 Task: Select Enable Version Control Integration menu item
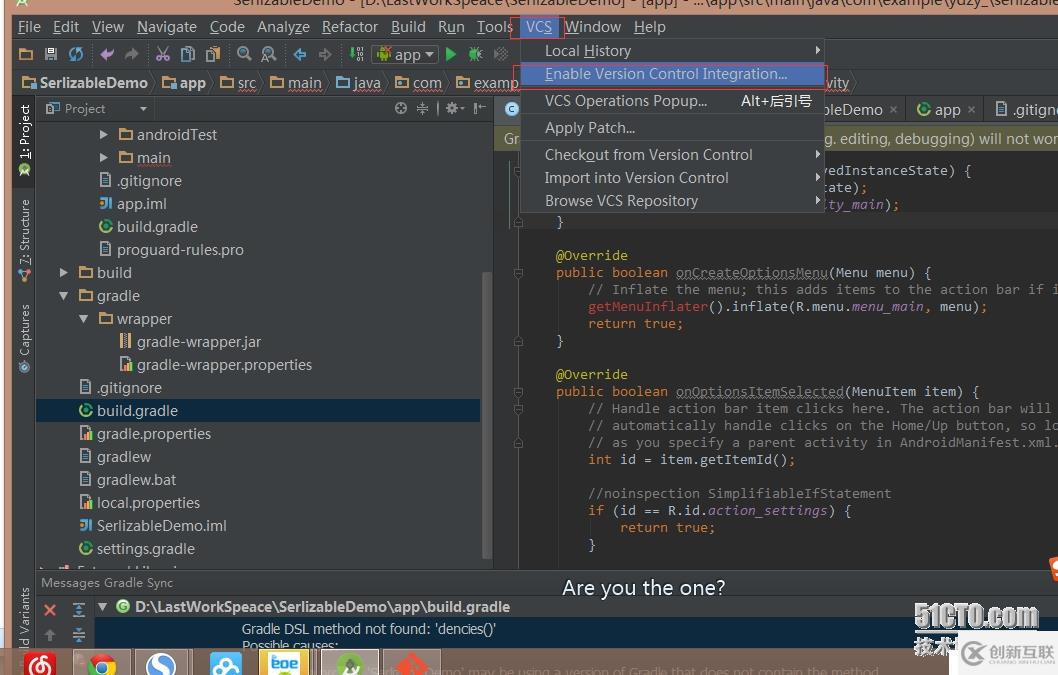[x=666, y=74]
